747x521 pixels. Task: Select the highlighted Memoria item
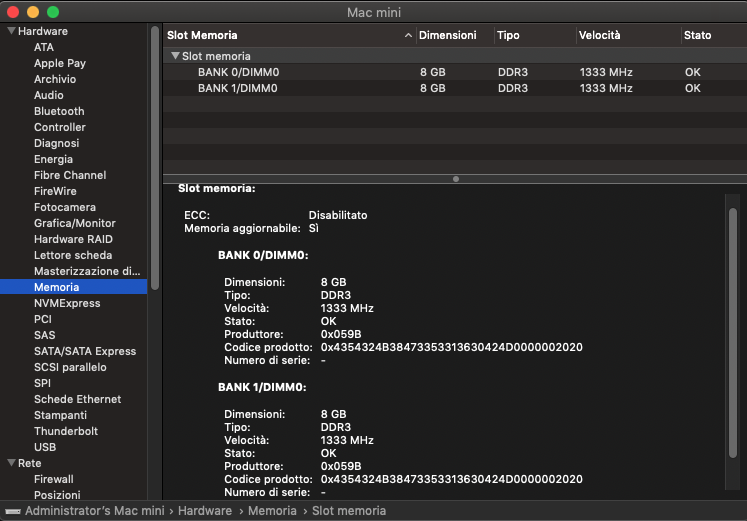[73, 287]
